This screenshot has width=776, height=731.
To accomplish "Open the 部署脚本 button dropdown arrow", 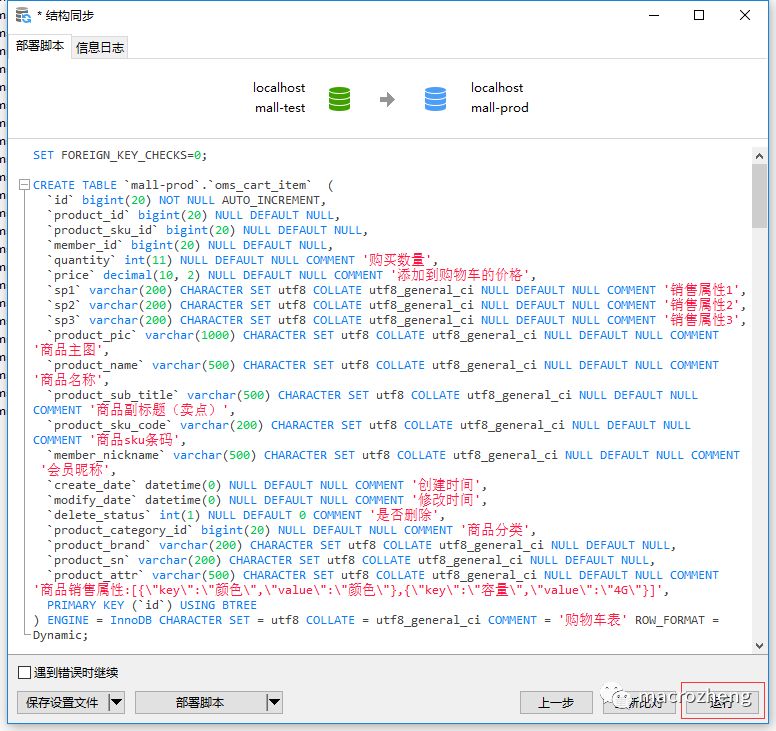I will pyautogui.click(x=274, y=702).
